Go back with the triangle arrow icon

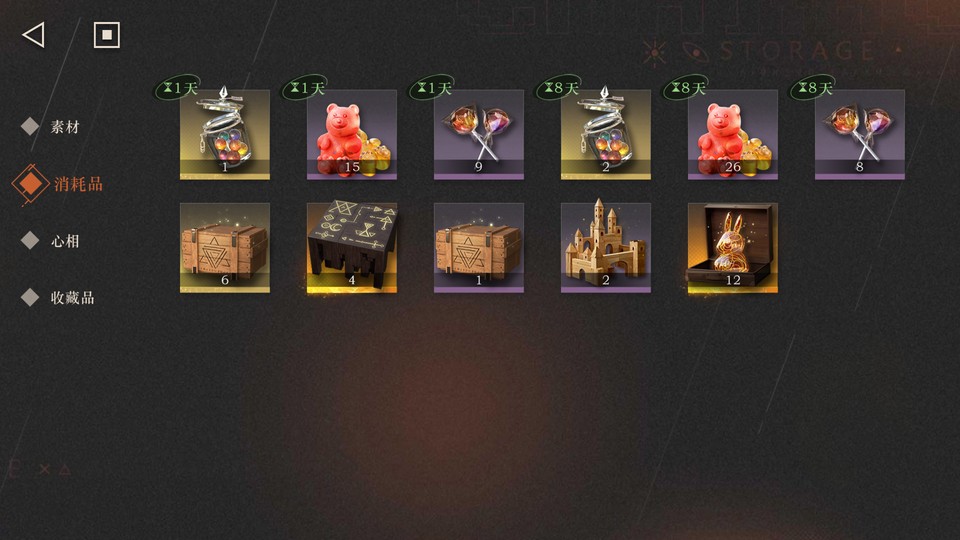34,35
